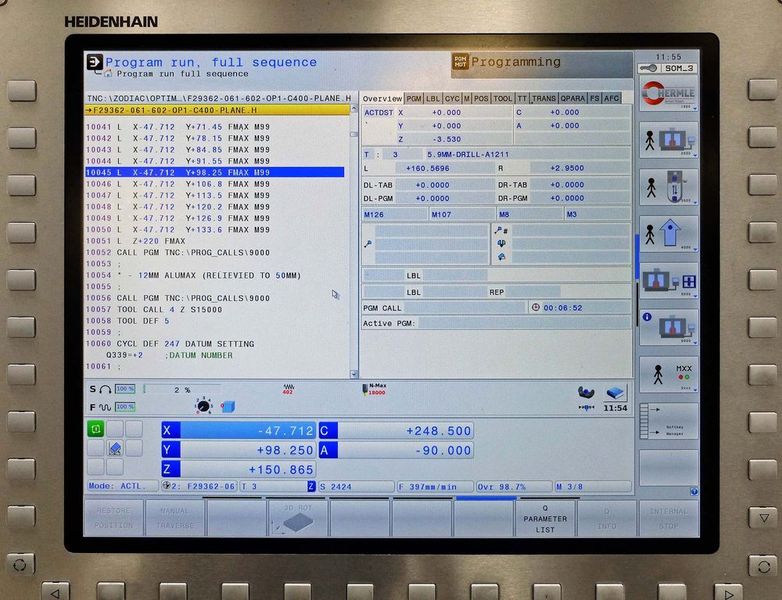
Task: Open the CYC status tab
Action: click(x=452, y=99)
